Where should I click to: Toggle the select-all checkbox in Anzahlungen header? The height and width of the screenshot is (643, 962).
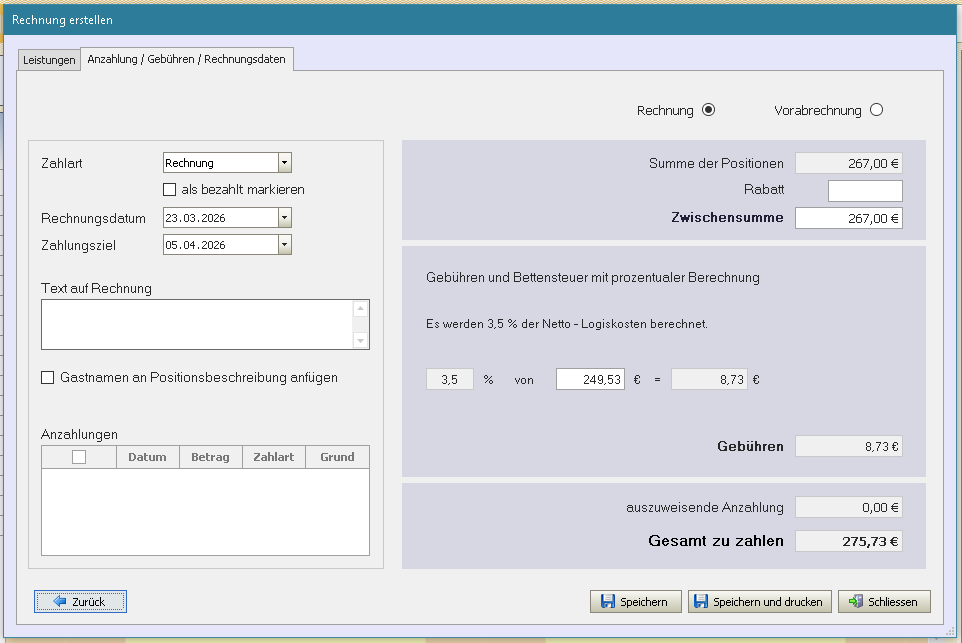click(x=79, y=457)
